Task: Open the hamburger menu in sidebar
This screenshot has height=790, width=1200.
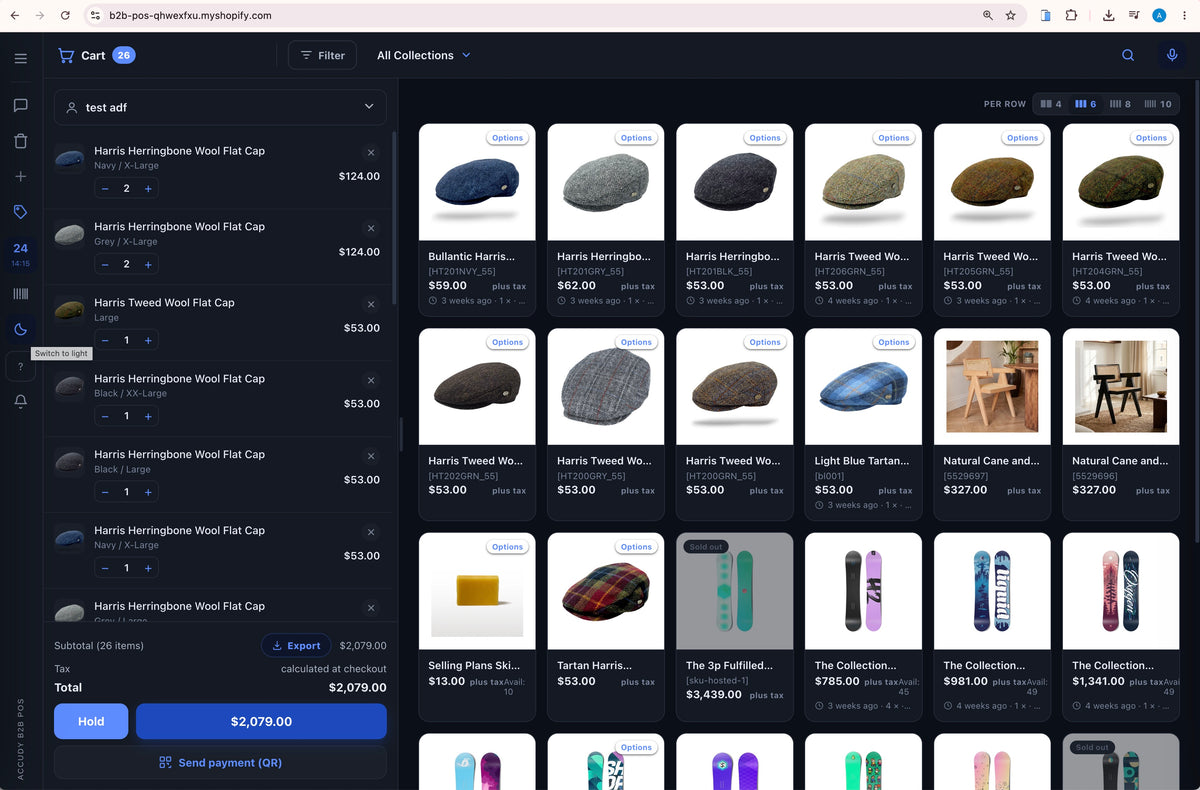Action: point(20,58)
